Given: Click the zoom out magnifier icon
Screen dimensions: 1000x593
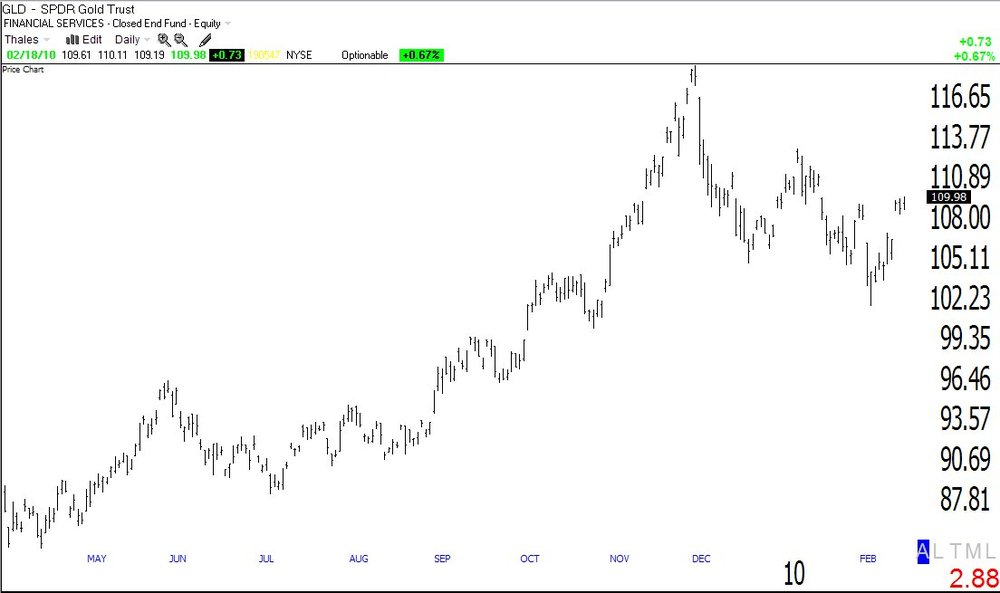Looking at the screenshot, I should (180, 40).
